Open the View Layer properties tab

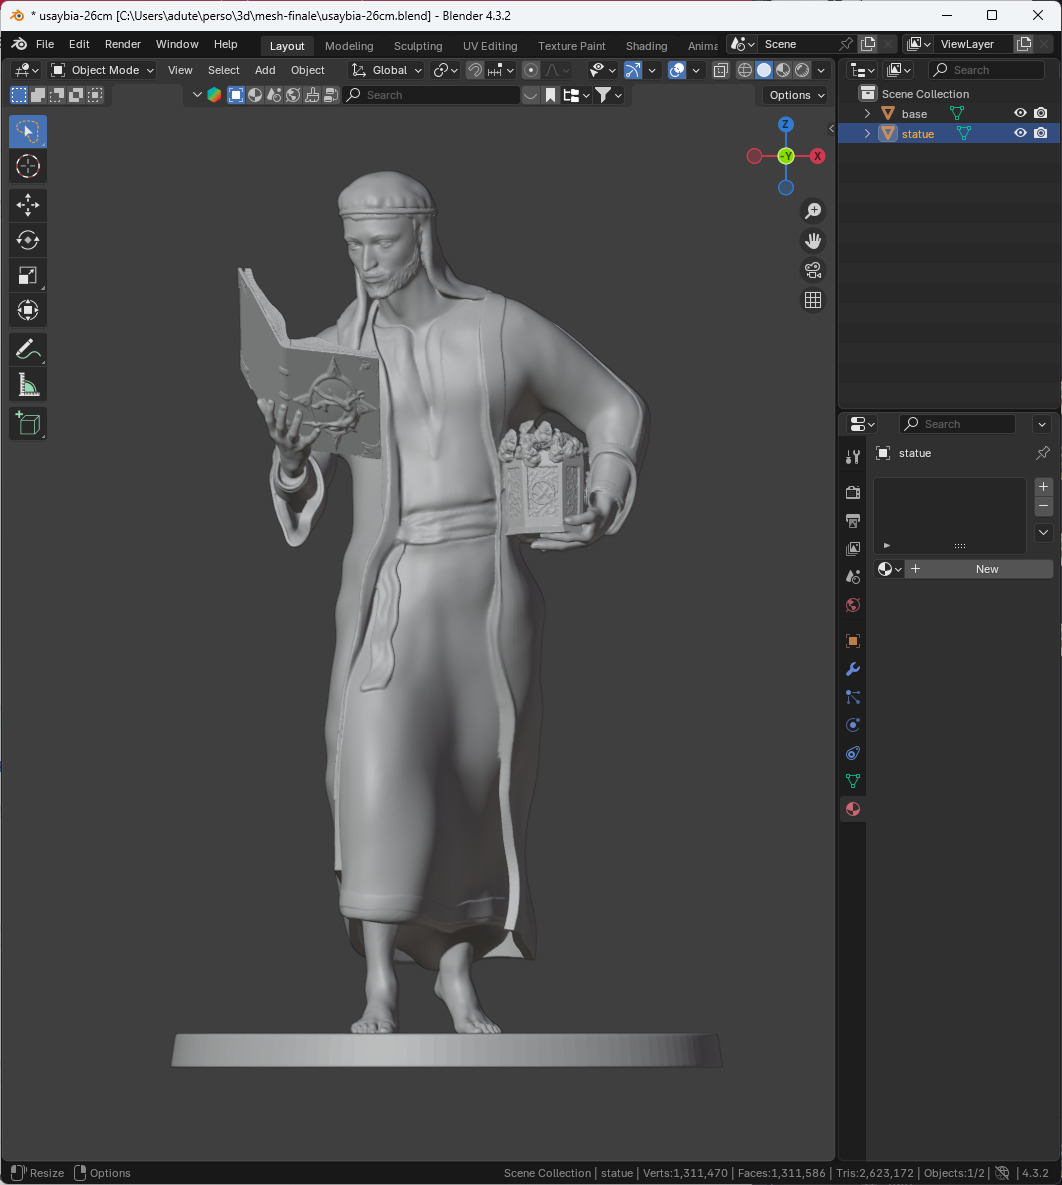pyautogui.click(x=853, y=549)
